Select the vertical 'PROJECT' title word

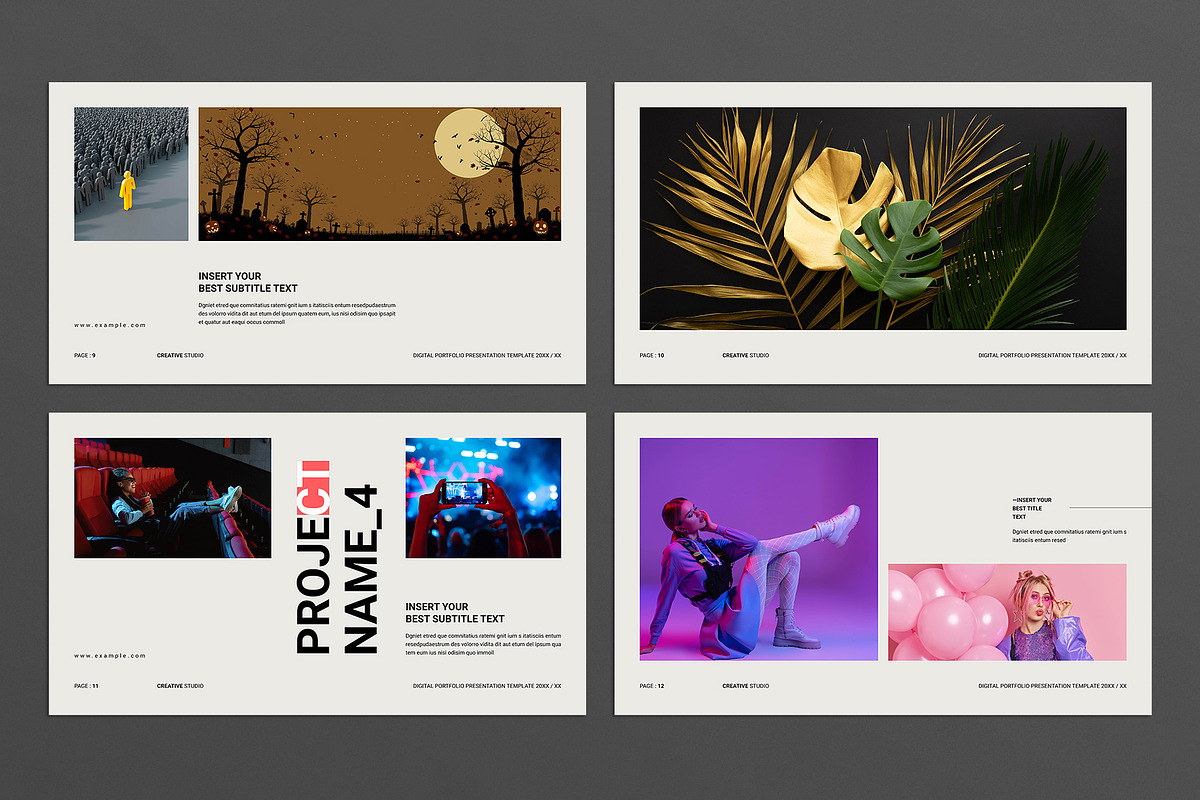click(x=314, y=557)
